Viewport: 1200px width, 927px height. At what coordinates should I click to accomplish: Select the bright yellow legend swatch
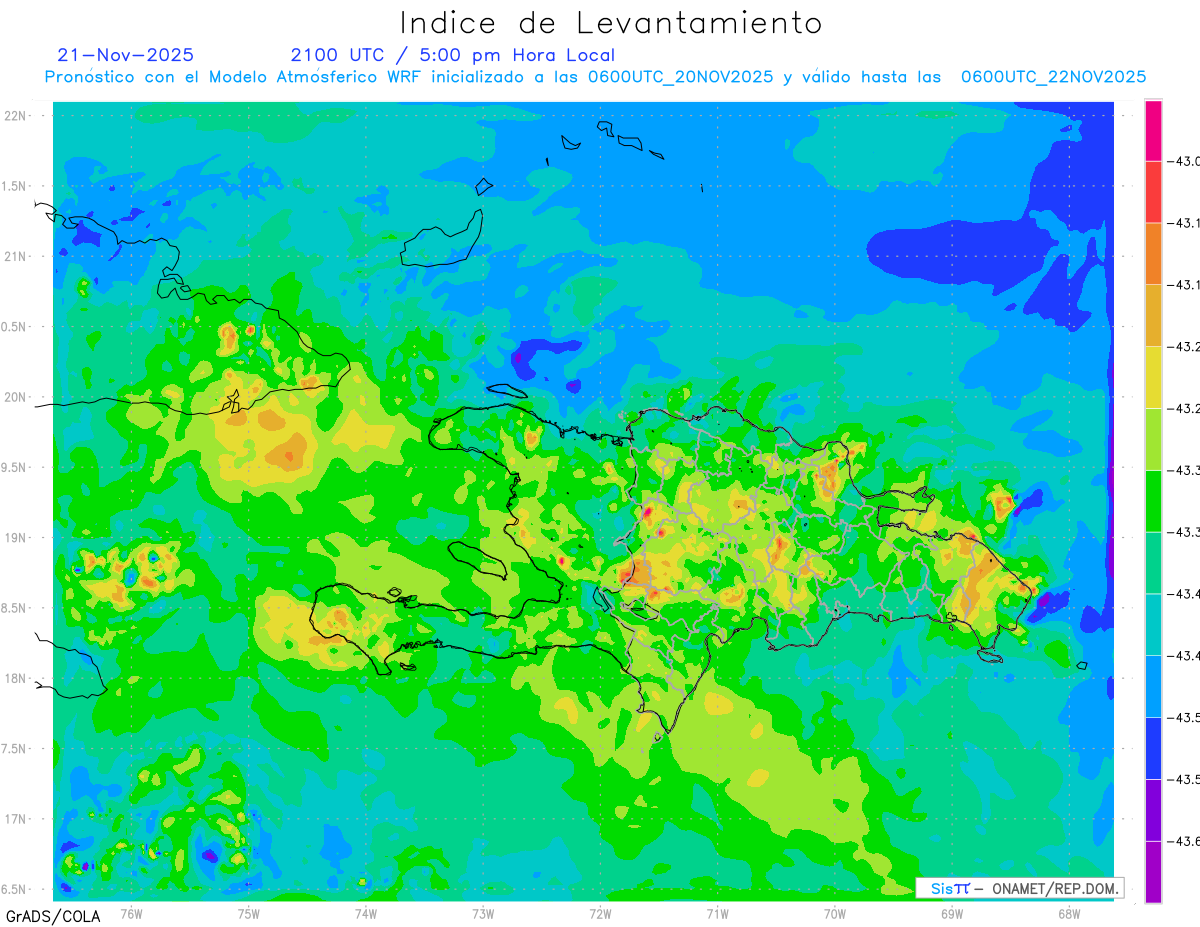point(1153,377)
